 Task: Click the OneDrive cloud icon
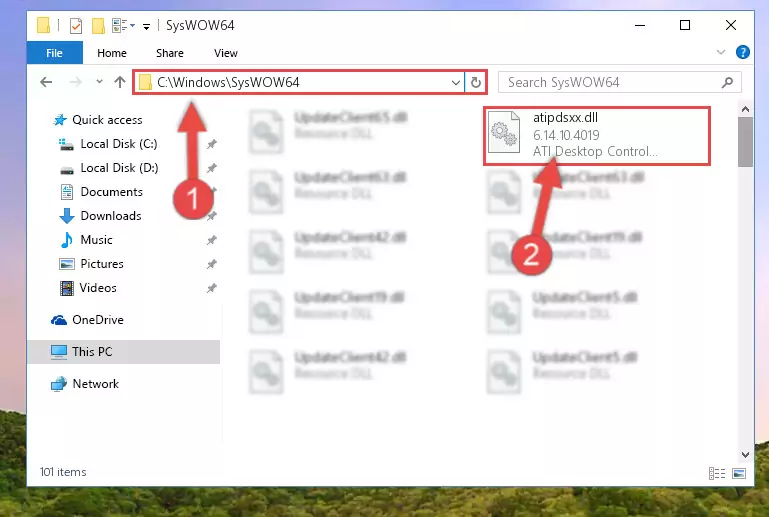(x=59, y=320)
